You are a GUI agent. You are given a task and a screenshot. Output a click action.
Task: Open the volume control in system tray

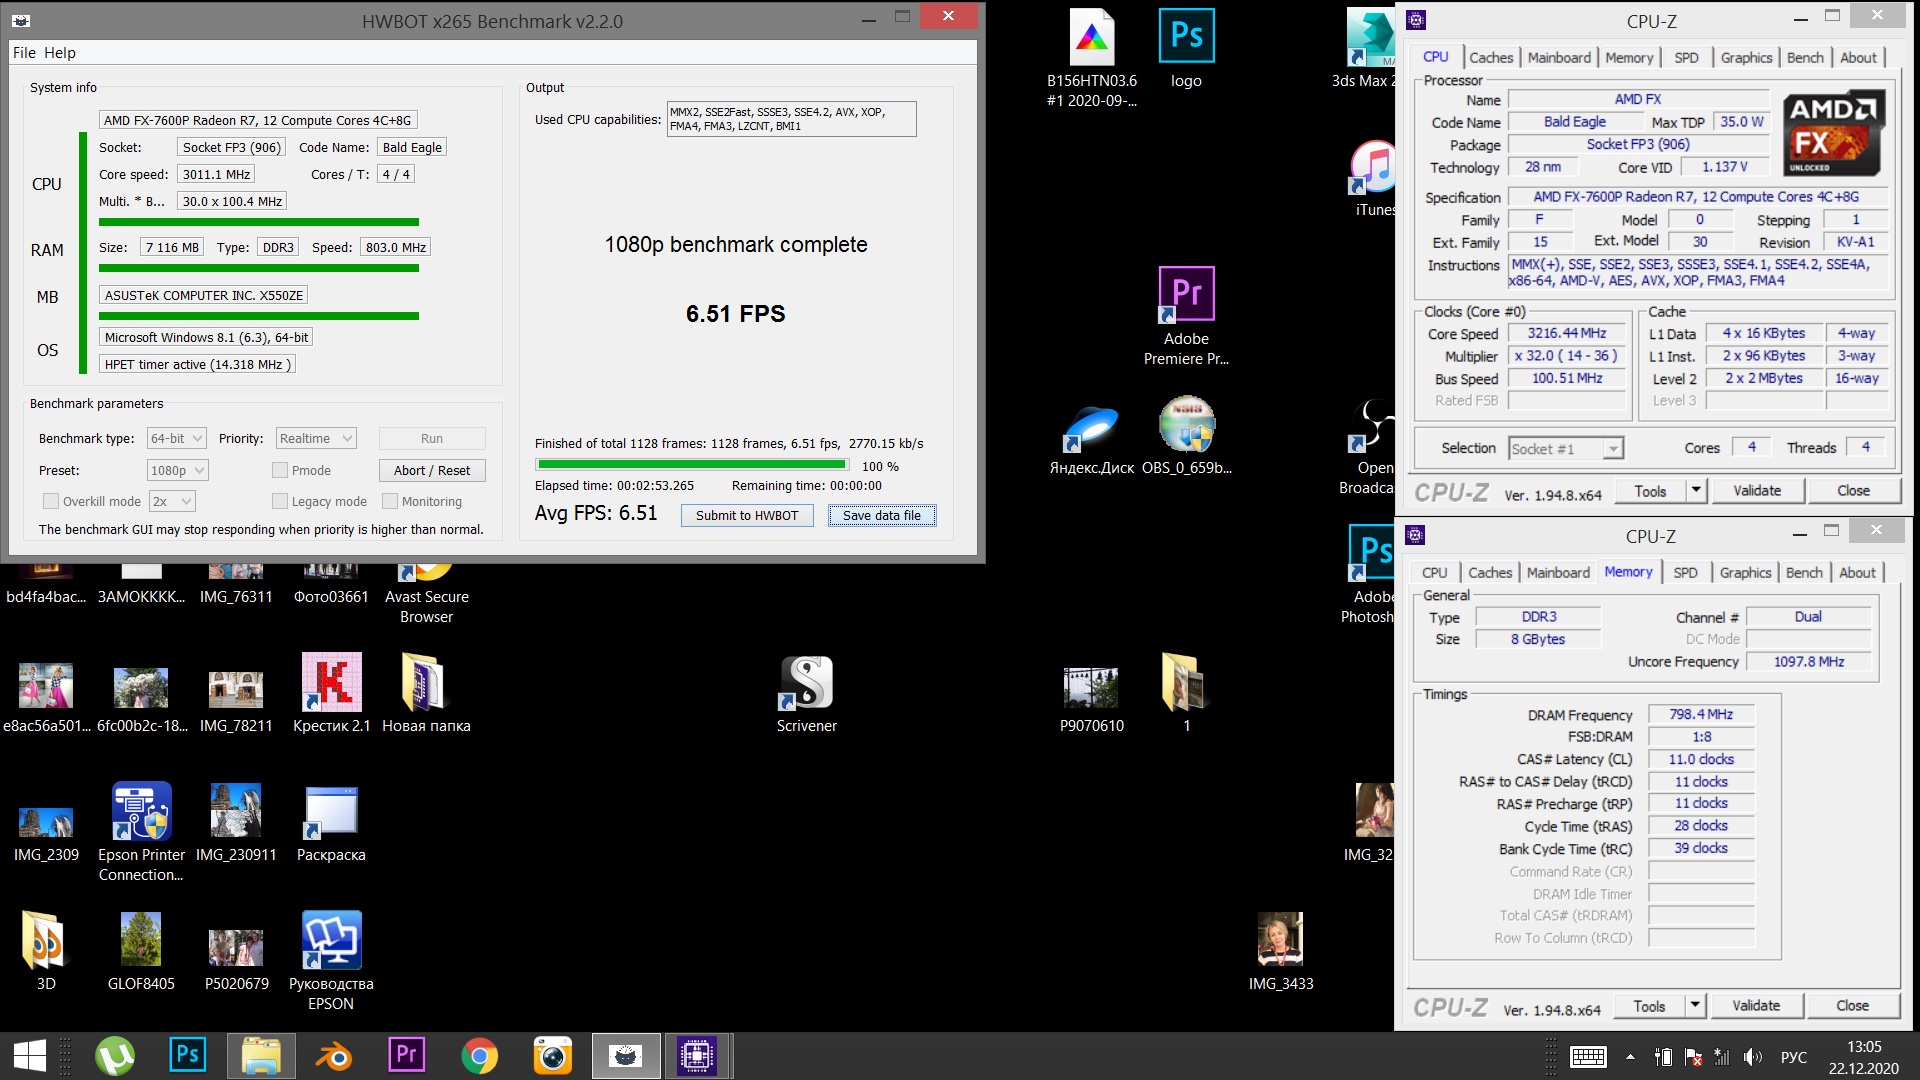[x=1753, y=1057]
